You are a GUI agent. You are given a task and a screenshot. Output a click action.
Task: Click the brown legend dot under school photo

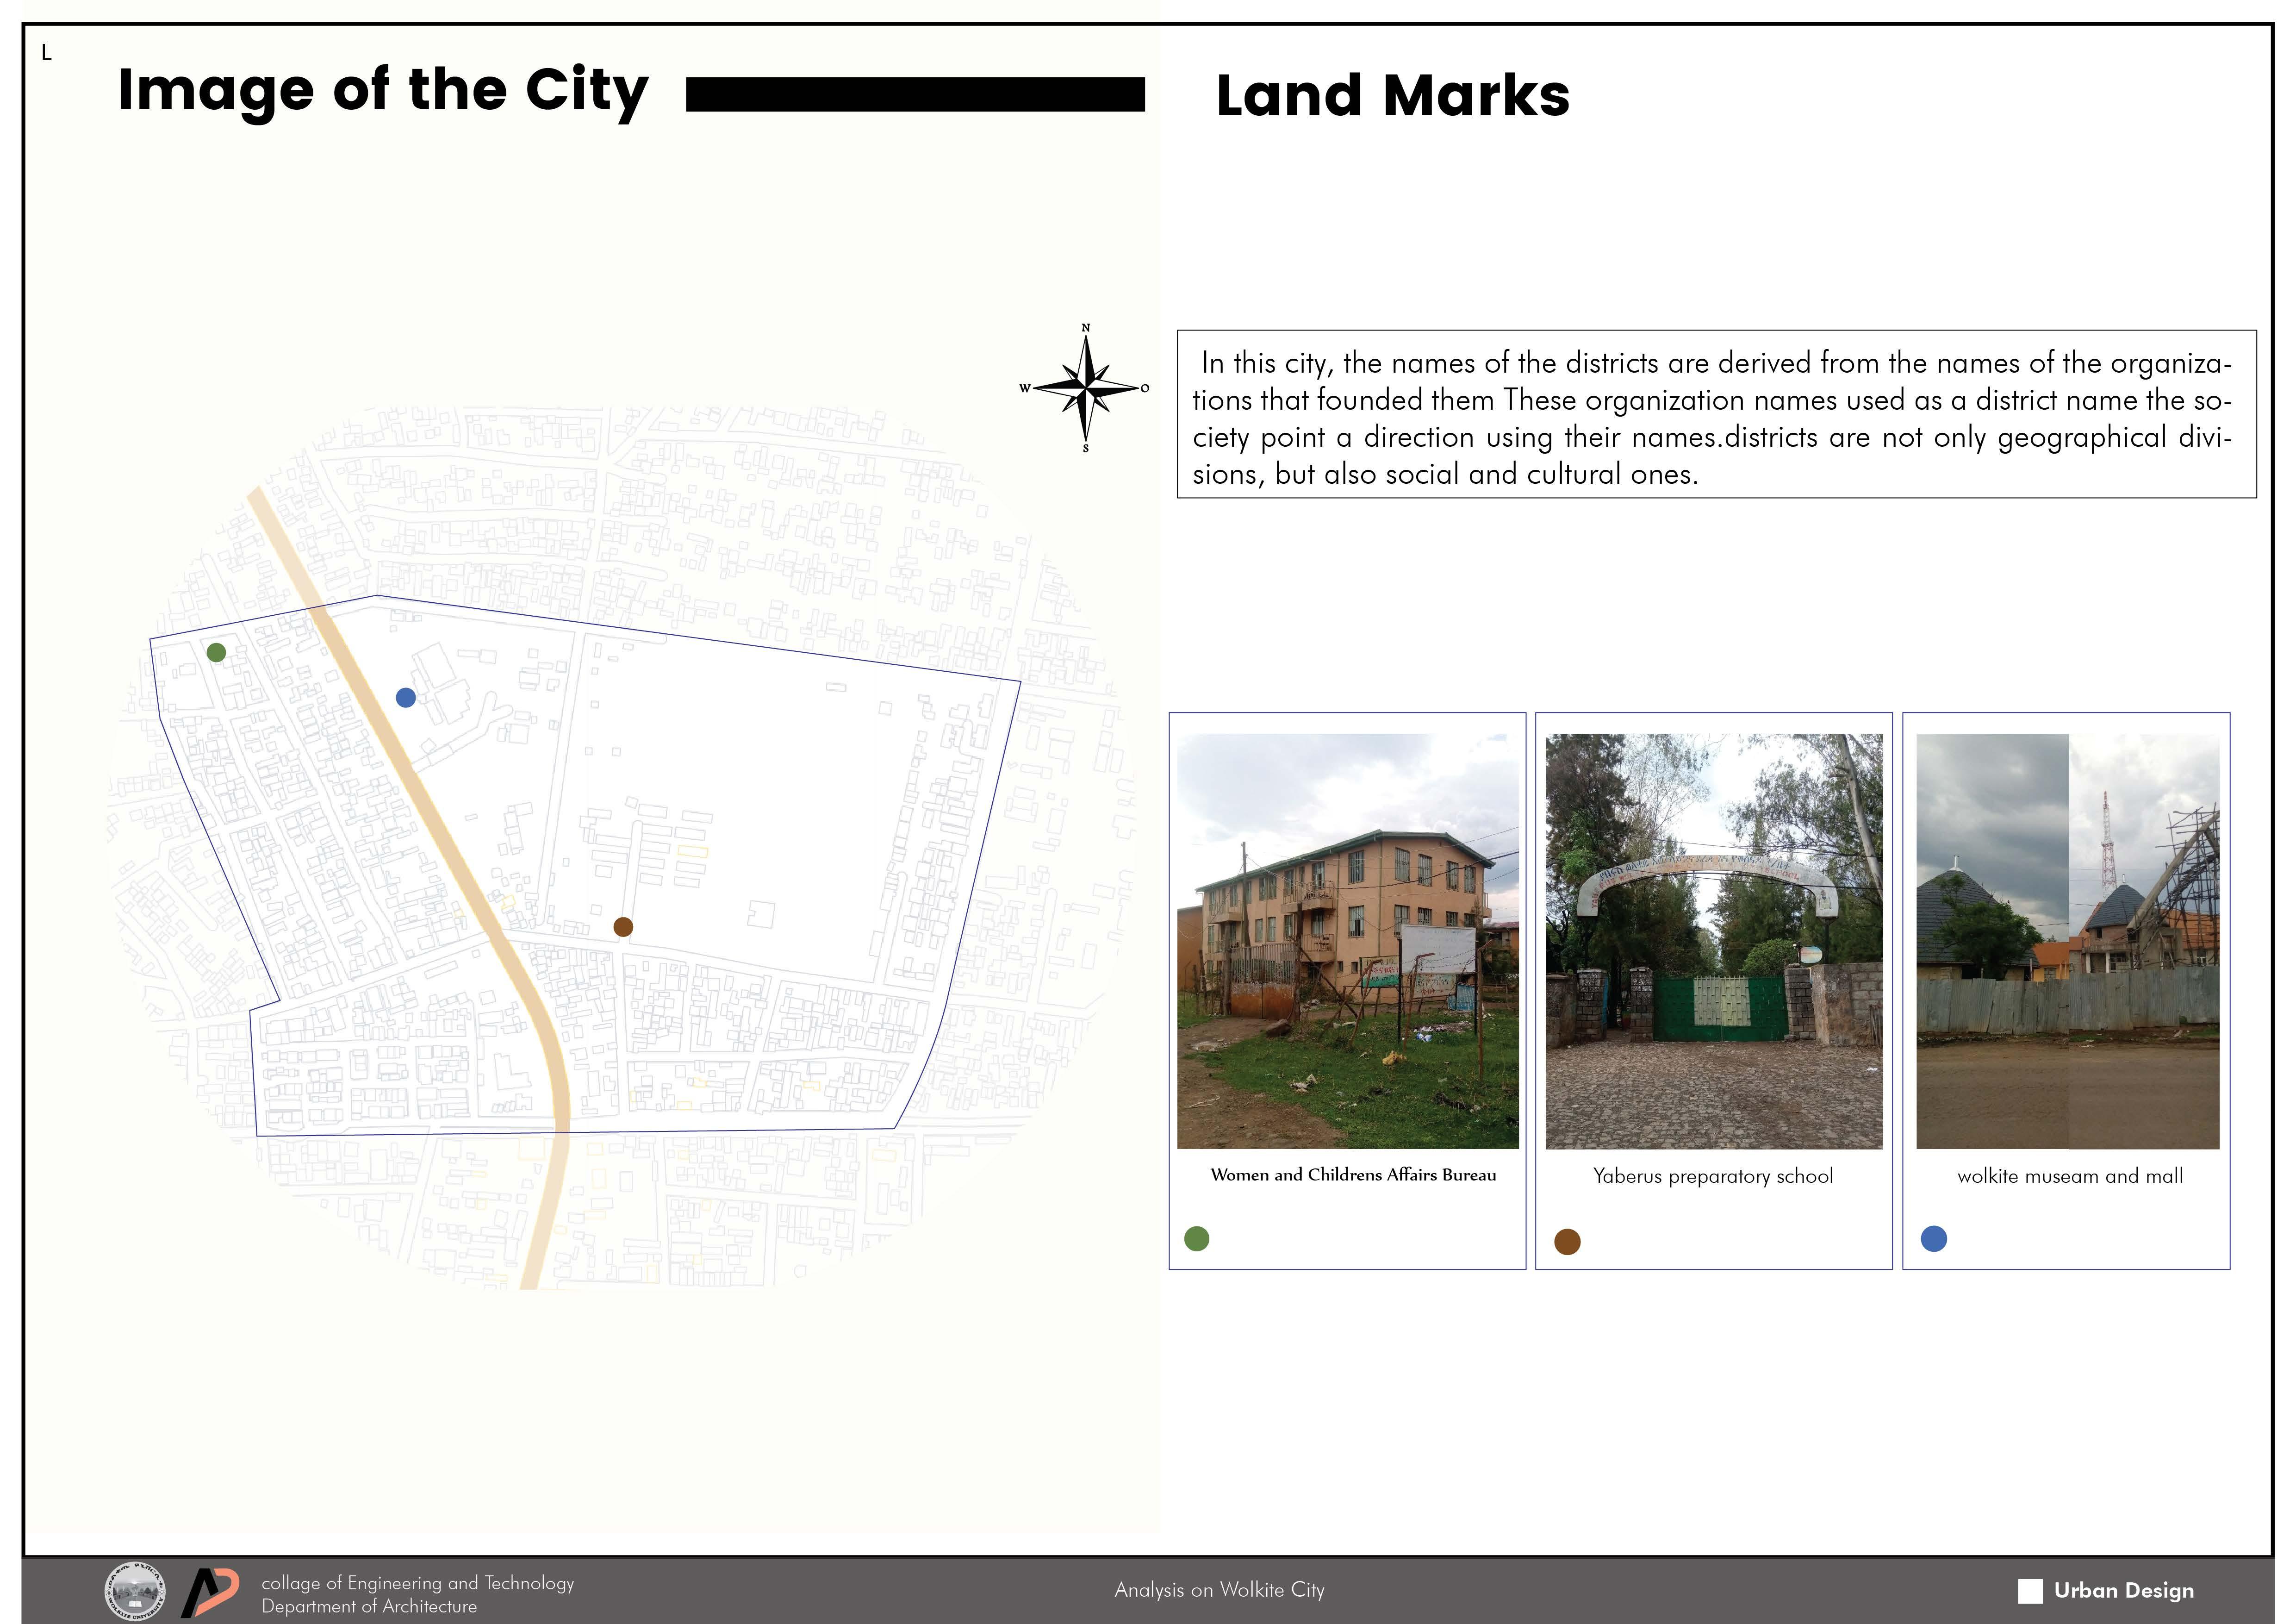(1567, 1242)
